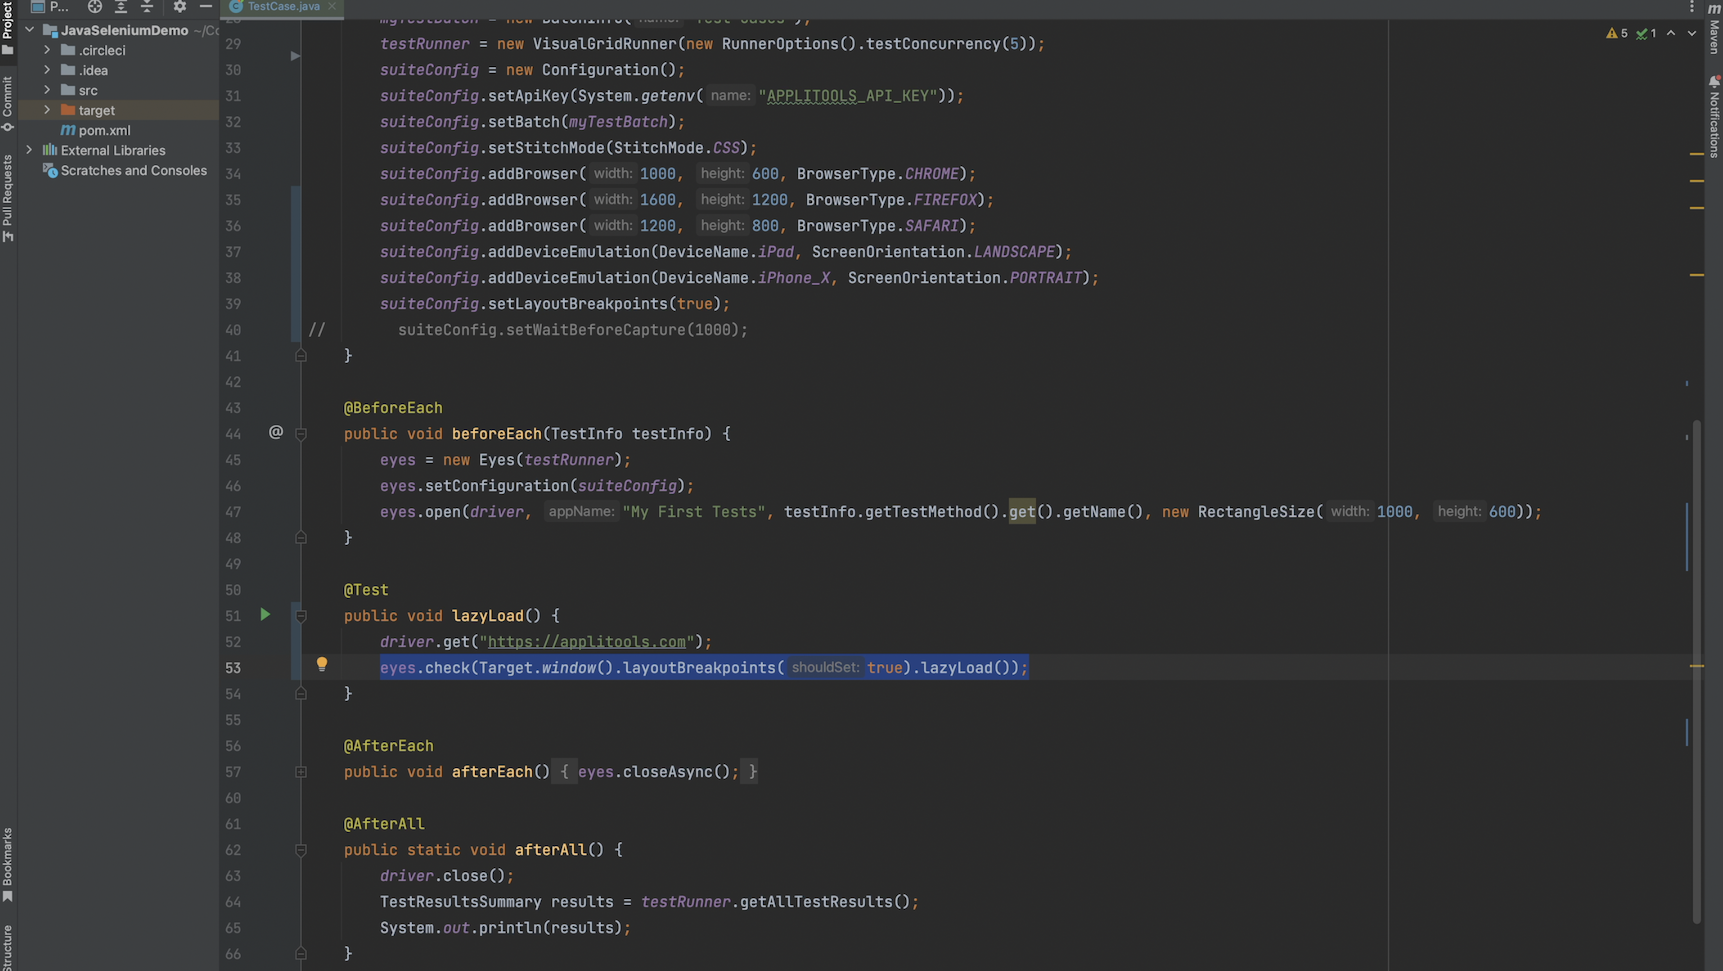This screenshot has width=1723, height=971.
Task: Open the Project tool window tab
Action: [x=8, y=28]
